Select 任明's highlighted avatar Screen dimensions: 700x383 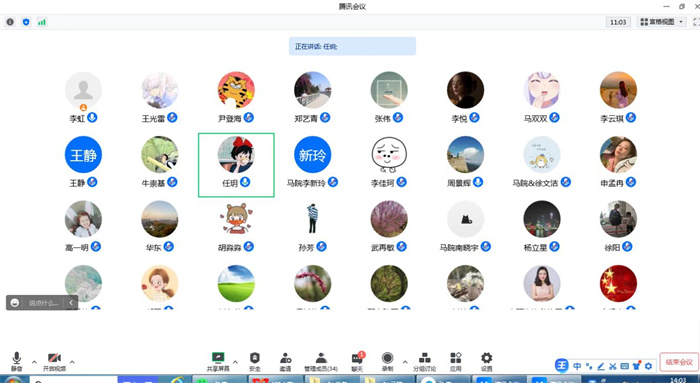[x=236, y=154]
